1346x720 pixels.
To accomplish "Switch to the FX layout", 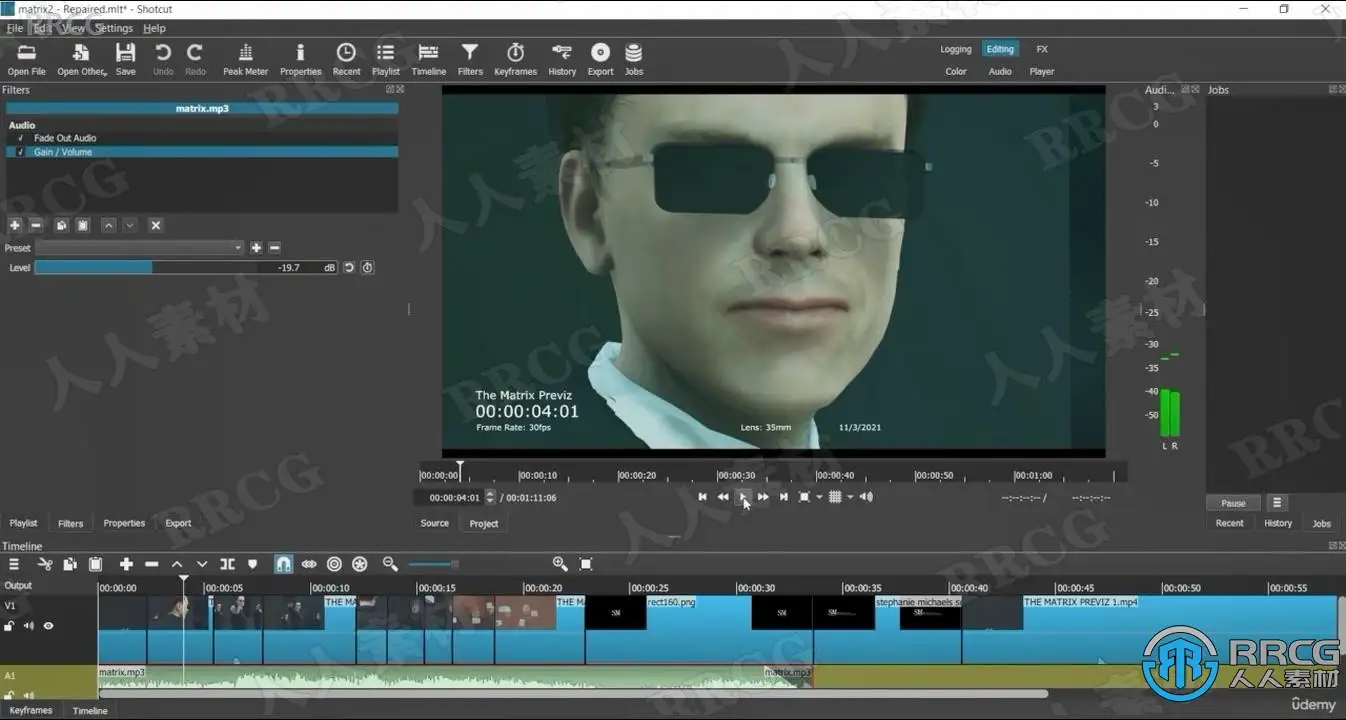I will [x=1041, y=49].
